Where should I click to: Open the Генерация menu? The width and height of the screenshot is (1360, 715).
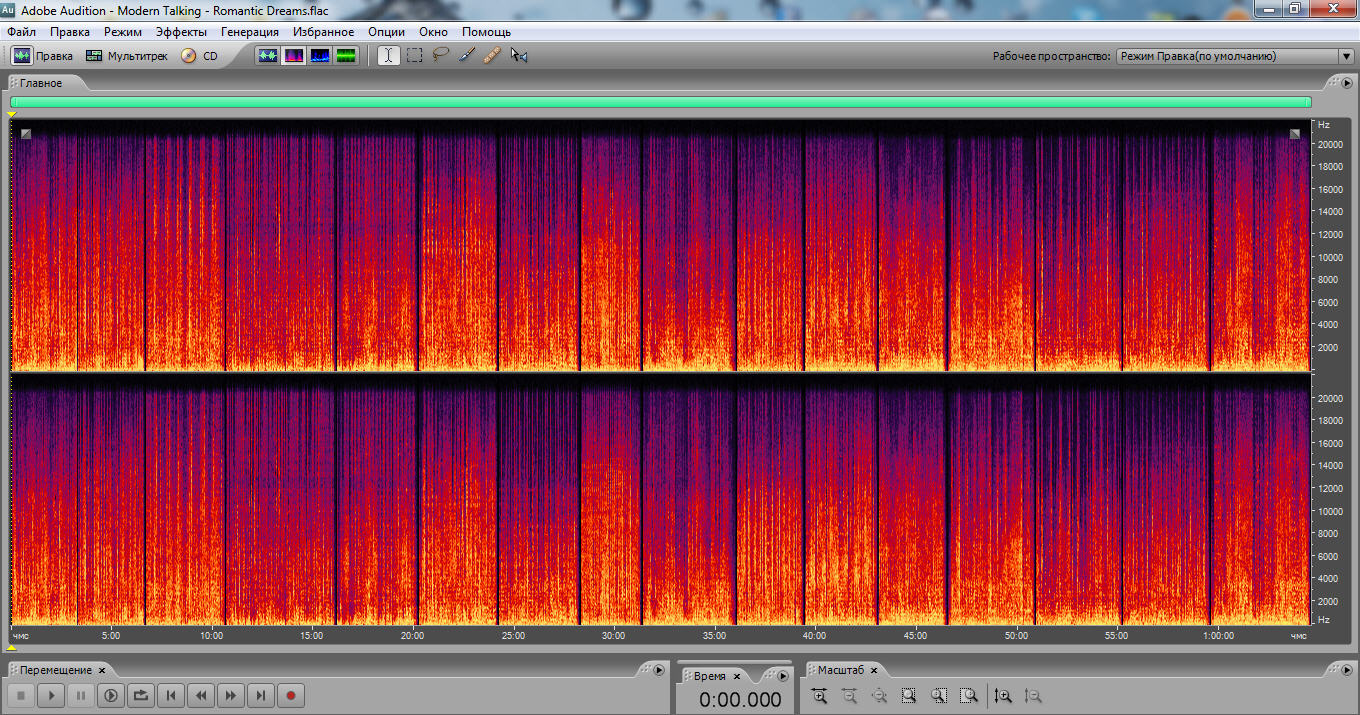249,32
